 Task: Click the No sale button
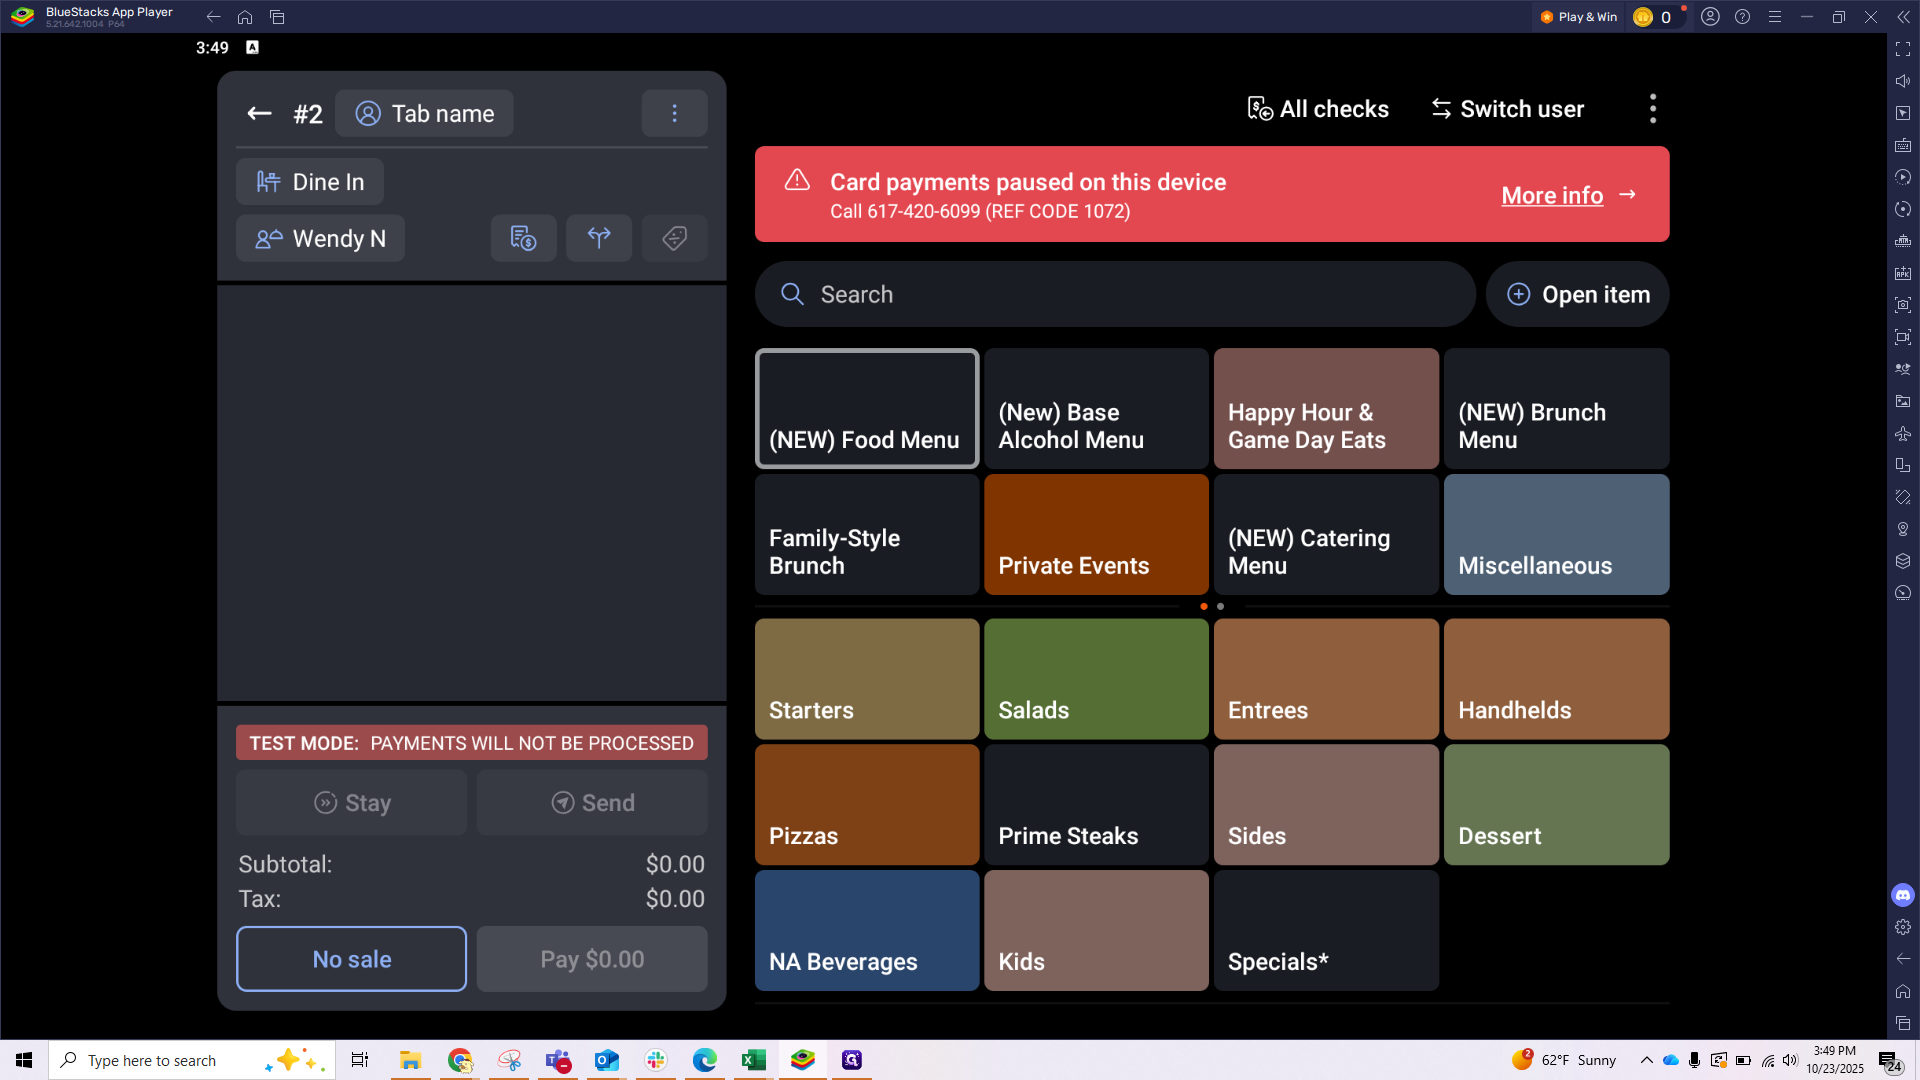[351, 959]
